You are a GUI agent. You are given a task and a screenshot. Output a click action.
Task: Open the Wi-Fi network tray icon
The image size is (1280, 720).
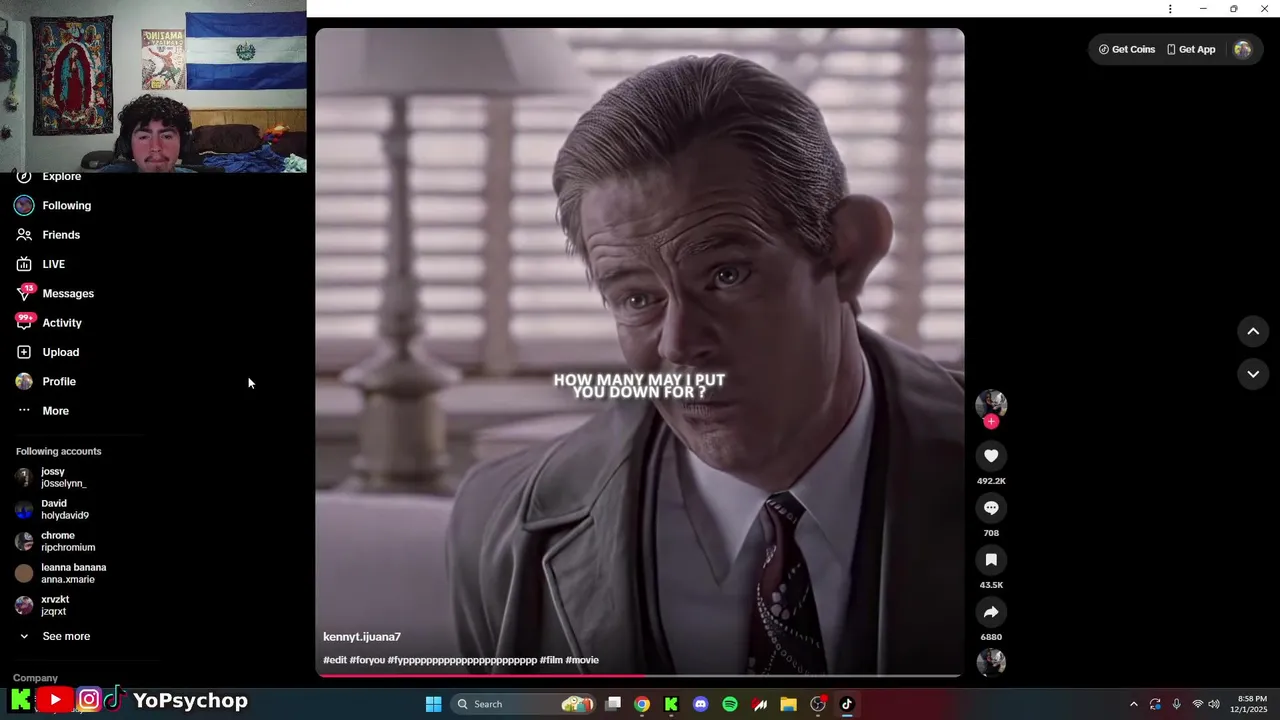point(1197,704)
